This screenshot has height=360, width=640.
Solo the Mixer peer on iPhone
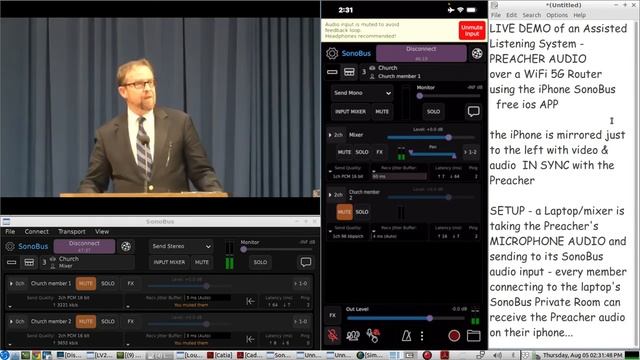click(362, 152)
